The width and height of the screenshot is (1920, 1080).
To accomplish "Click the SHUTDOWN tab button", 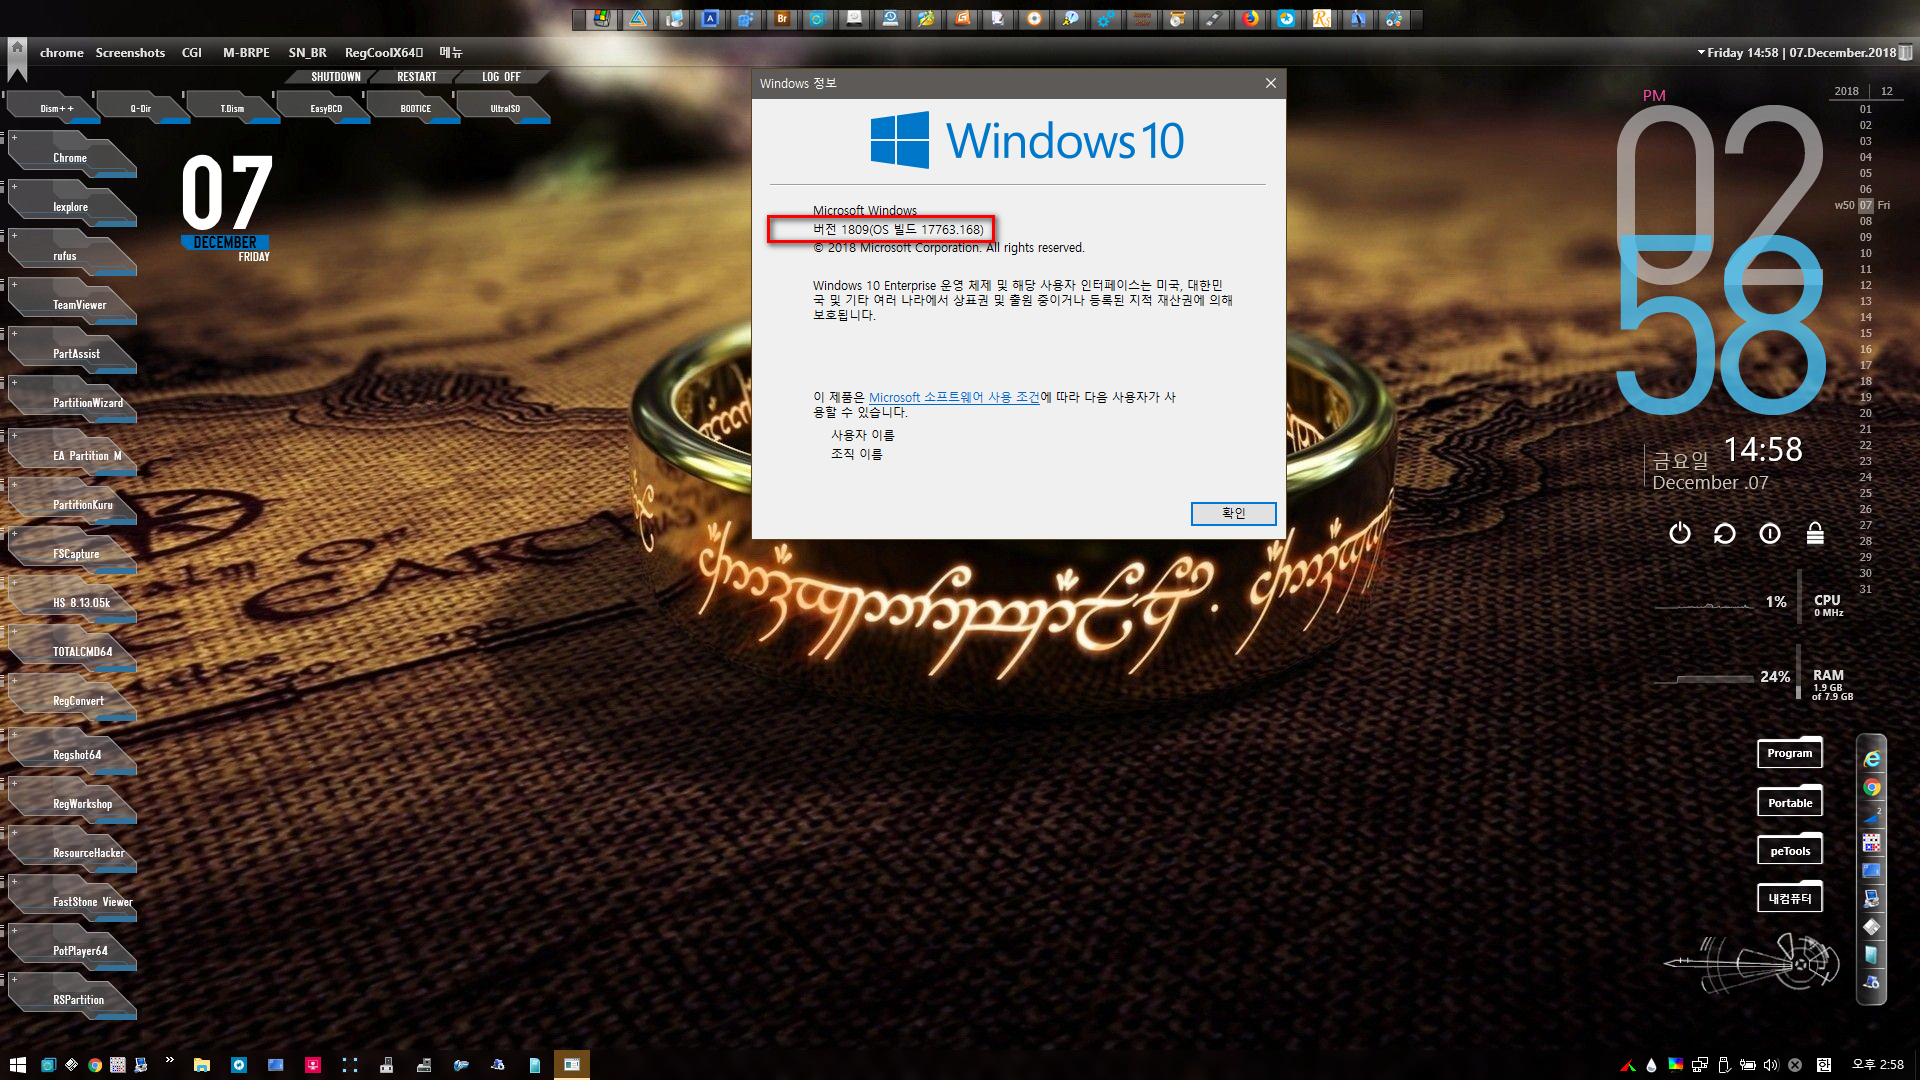I will pyautogui.click(x=335, y=77).
